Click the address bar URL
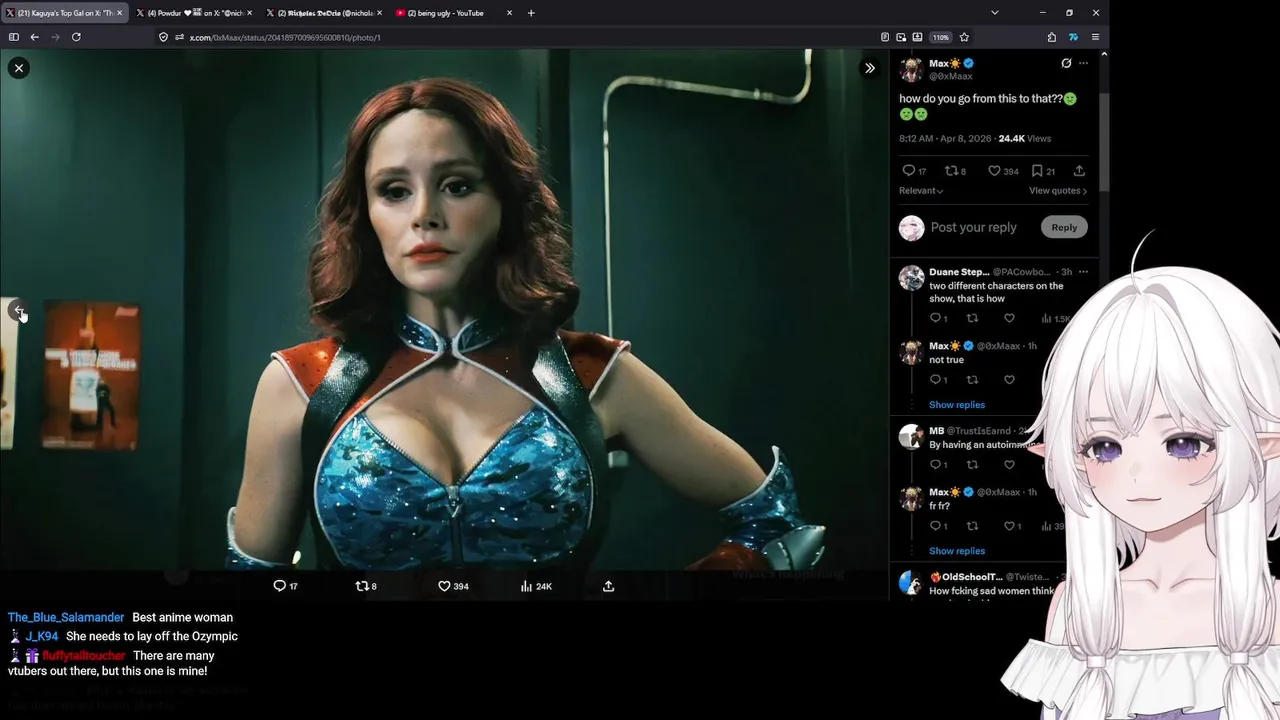Viewport: 1280px width, 720px height. click(x=285, y=37)
